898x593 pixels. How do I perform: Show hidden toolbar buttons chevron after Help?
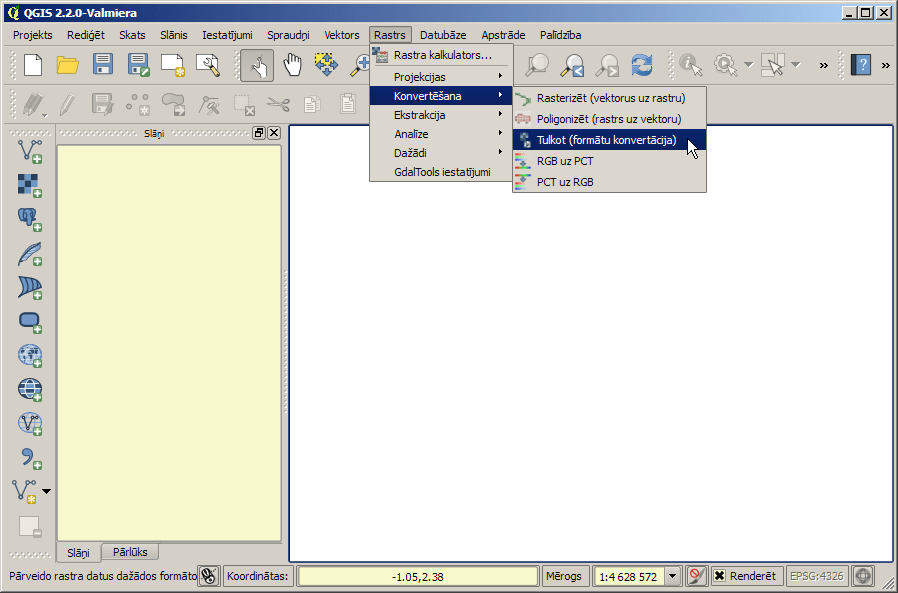(886, 65)
